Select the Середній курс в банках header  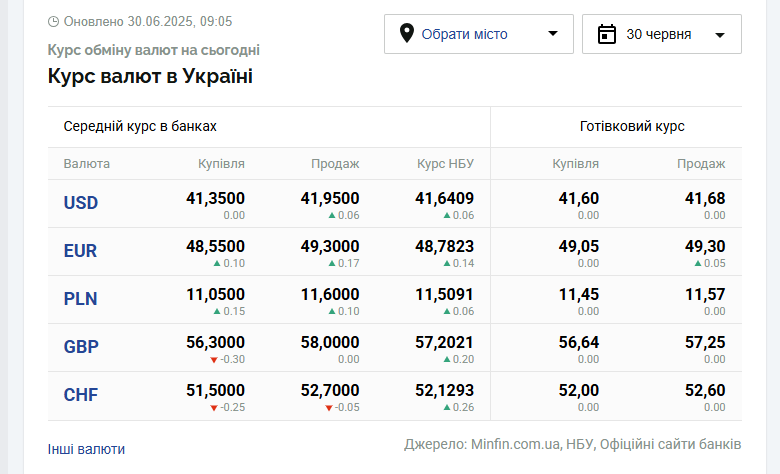click(x=140, y=126)
